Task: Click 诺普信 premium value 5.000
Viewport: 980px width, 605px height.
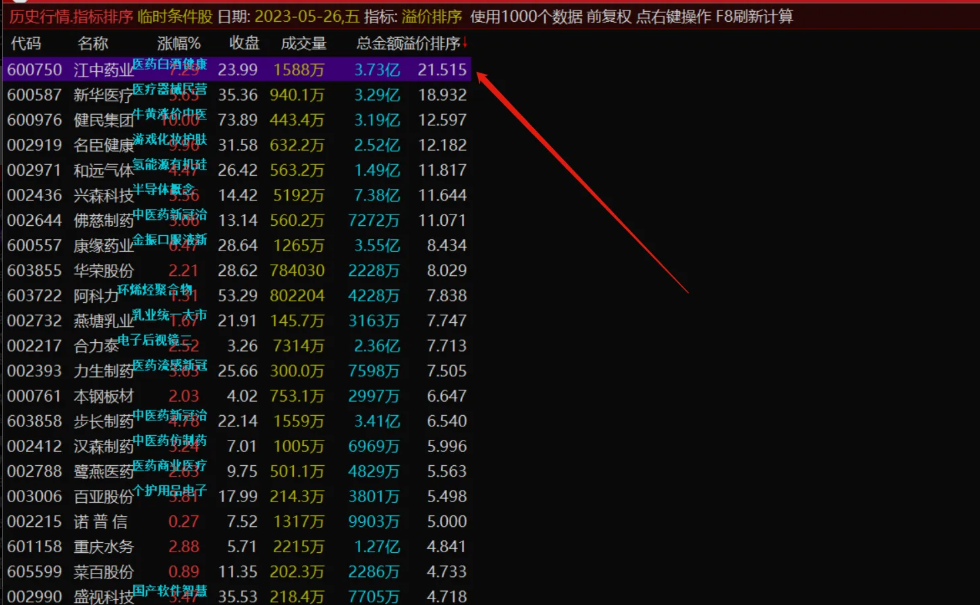Action: click(x=446, y=521)
